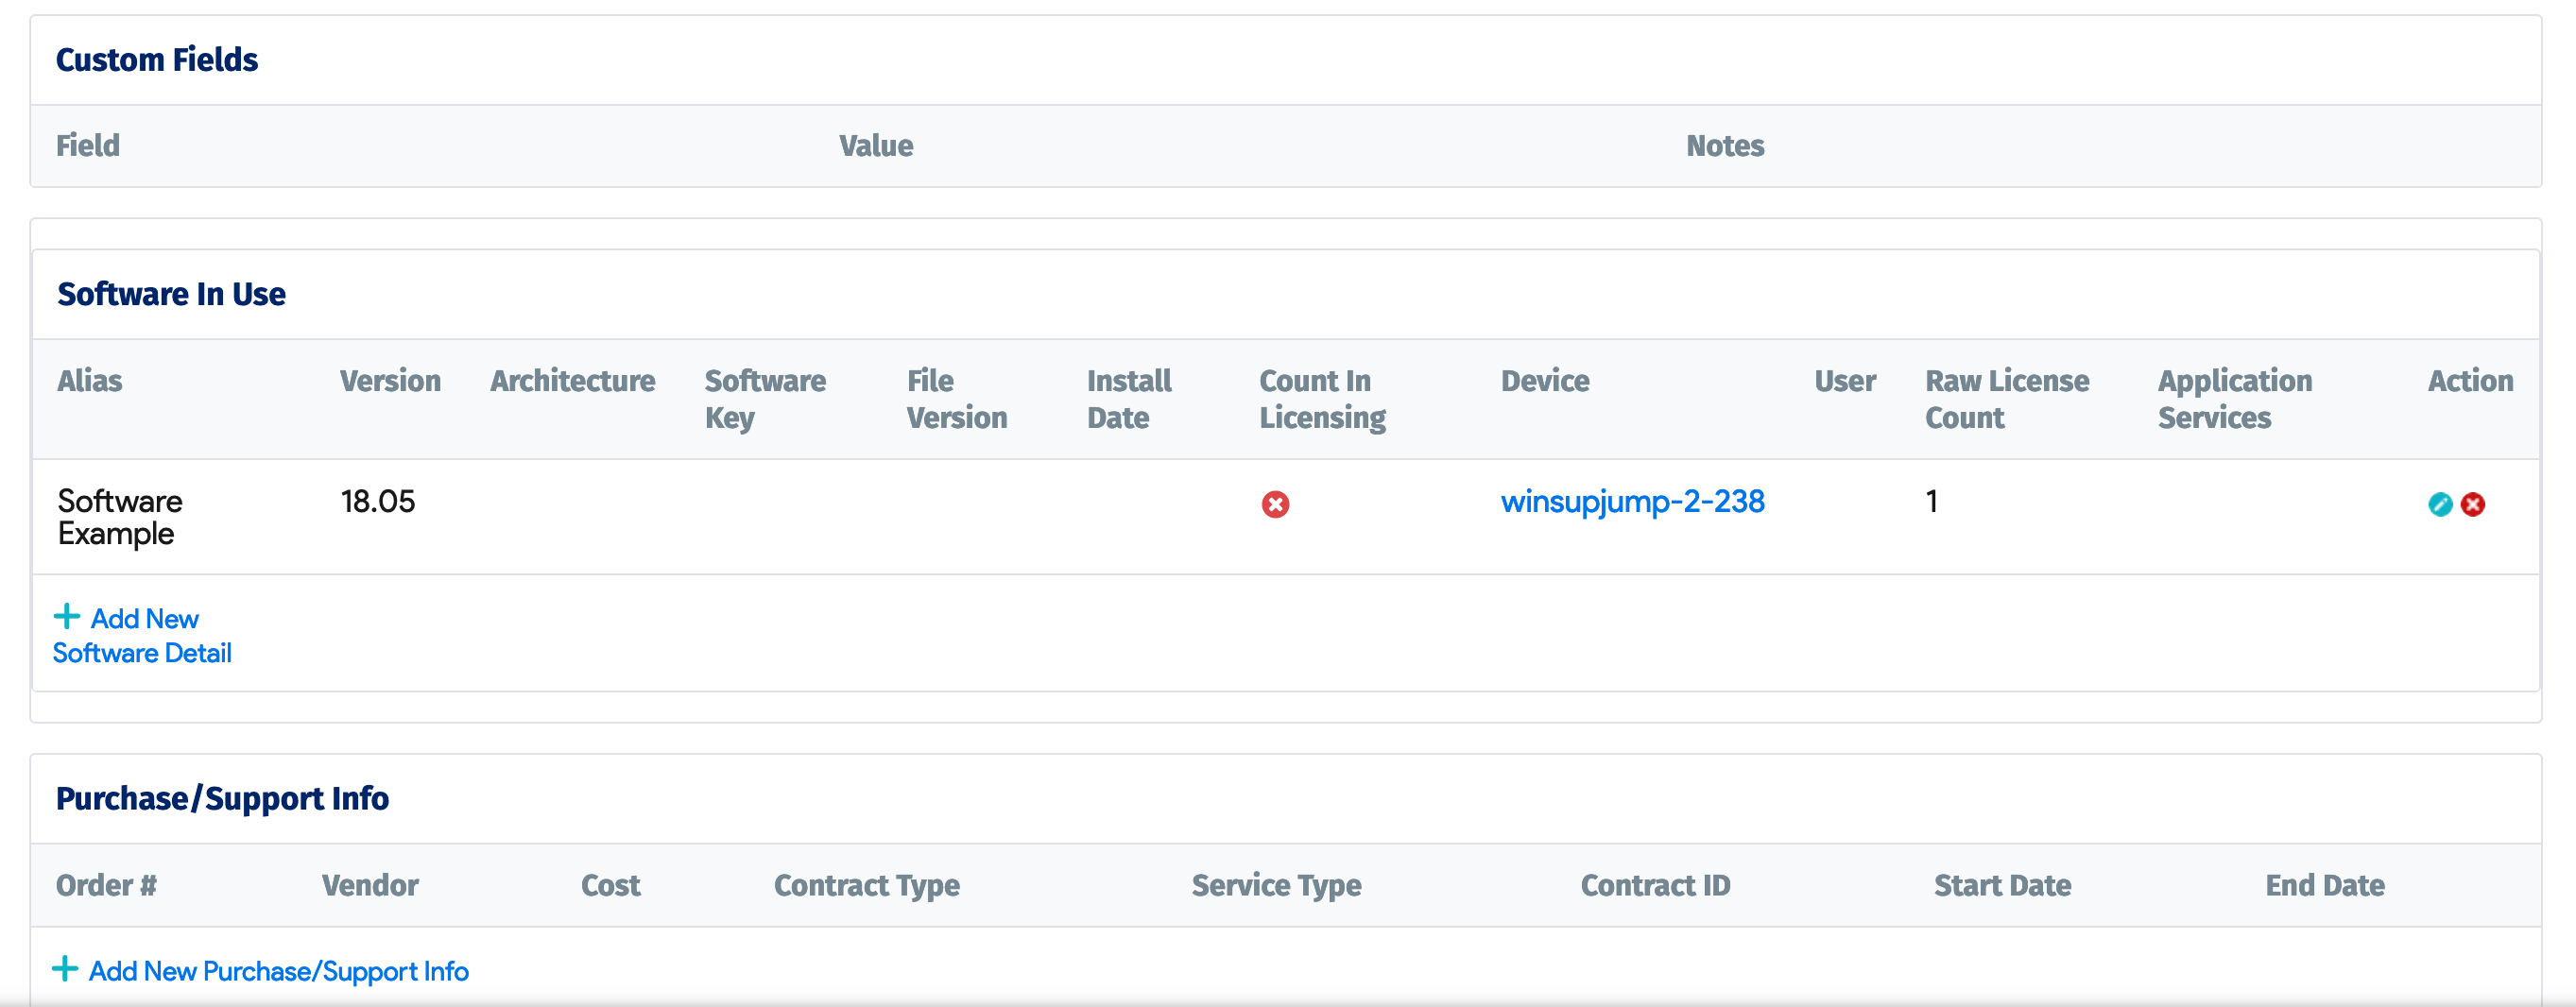Sort by the Vendor column header
The height and width of the screenshot is (1007, 2576).
370,885
